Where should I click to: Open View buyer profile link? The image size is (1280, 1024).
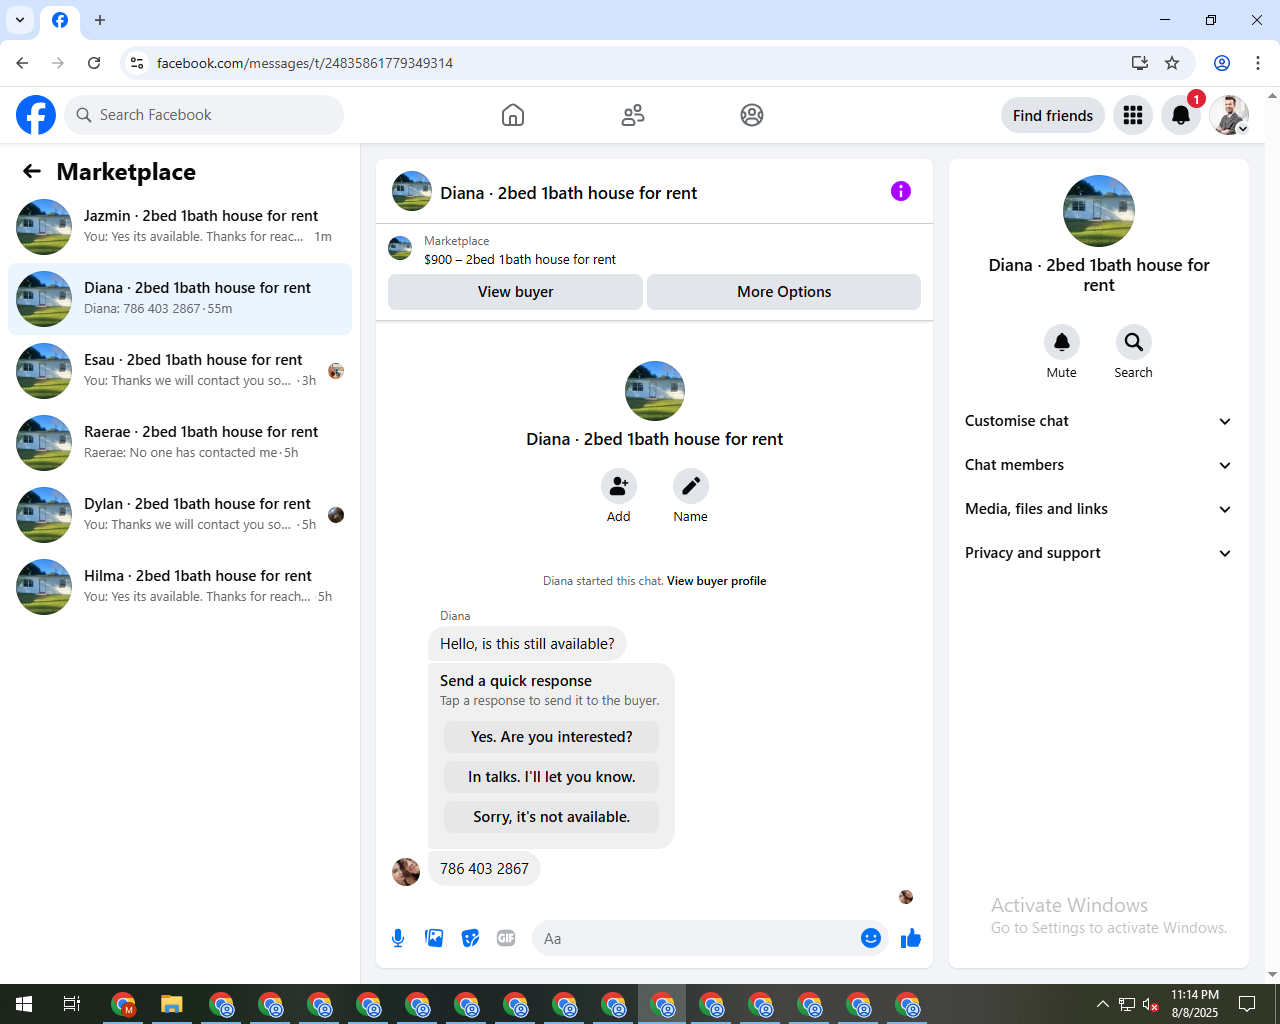coord(717,581)
